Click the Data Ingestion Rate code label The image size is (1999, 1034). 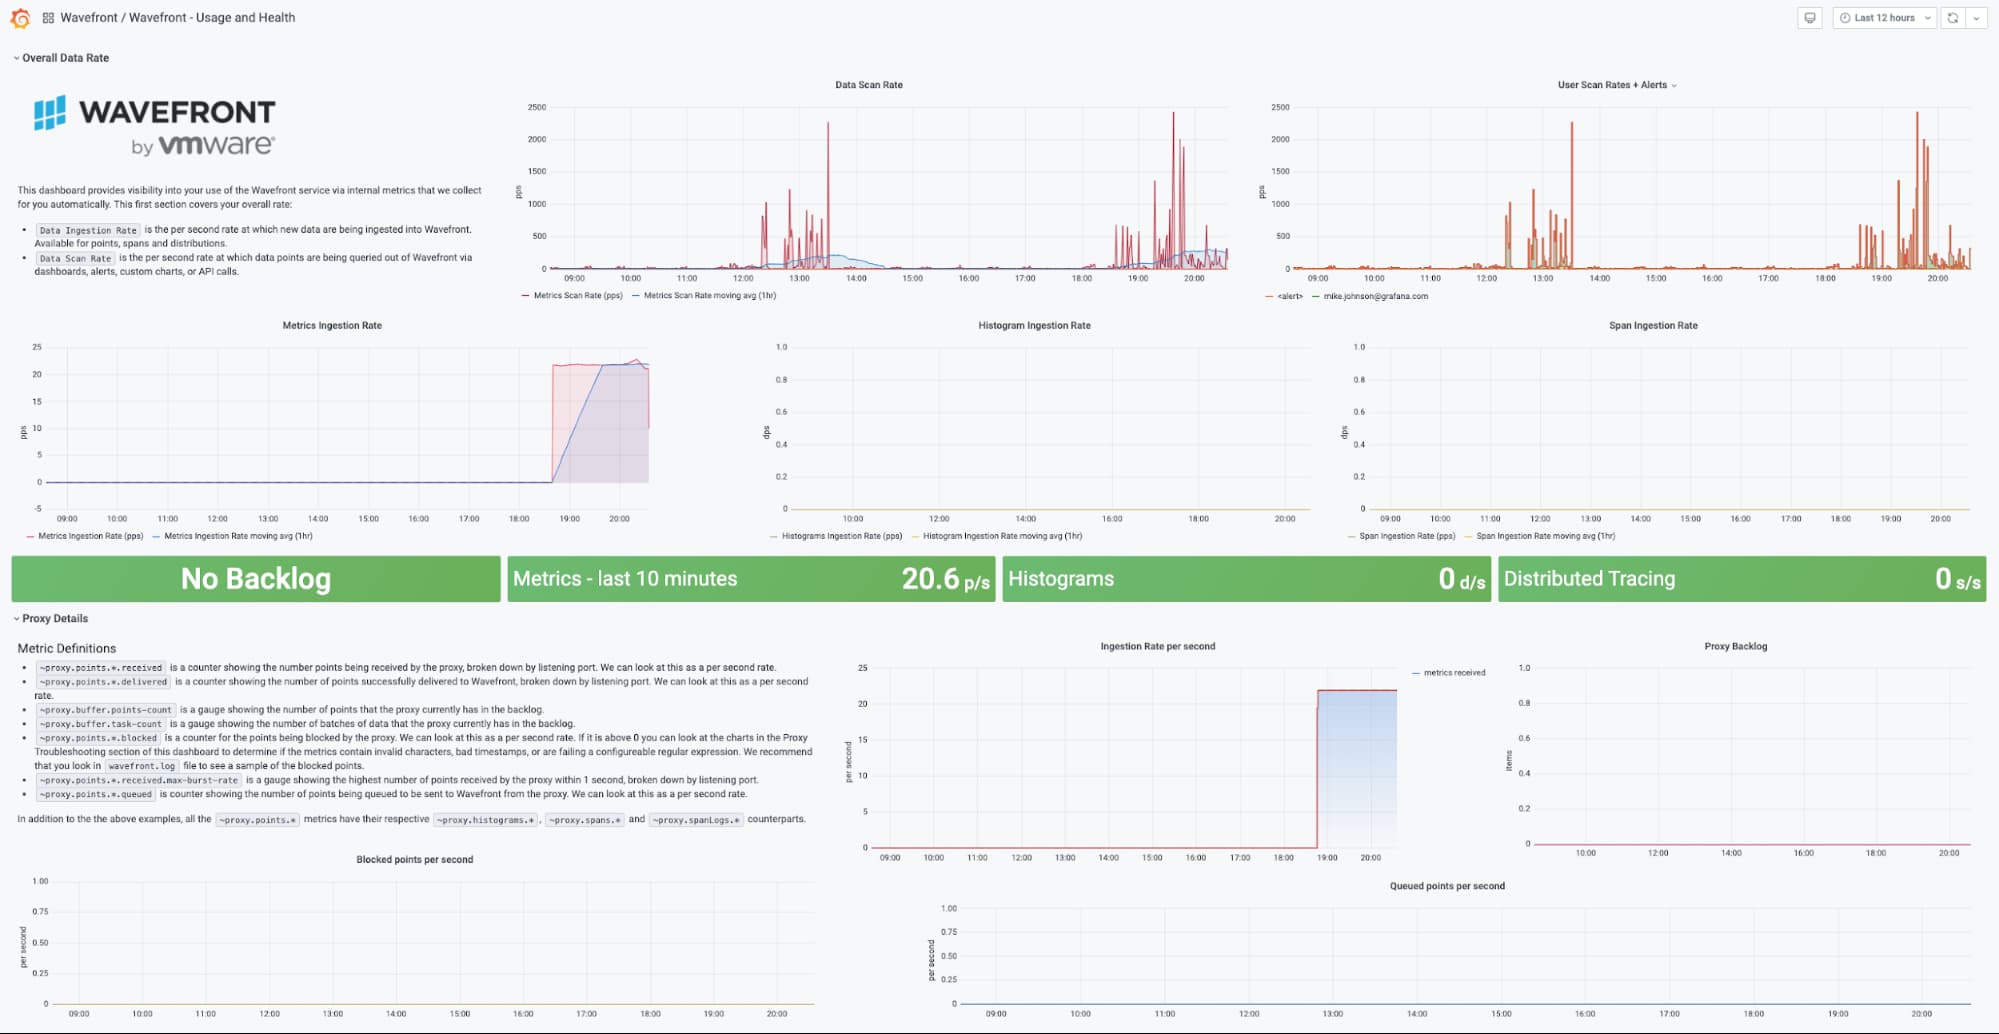click(88, 231)
